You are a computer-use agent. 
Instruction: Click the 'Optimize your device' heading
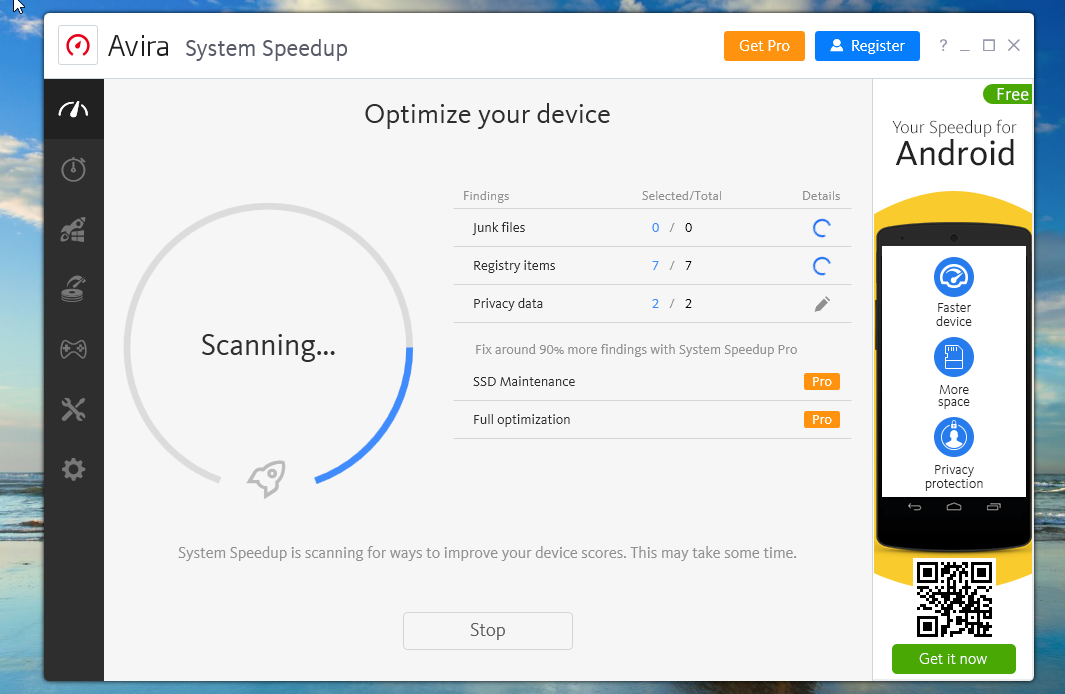487,114
